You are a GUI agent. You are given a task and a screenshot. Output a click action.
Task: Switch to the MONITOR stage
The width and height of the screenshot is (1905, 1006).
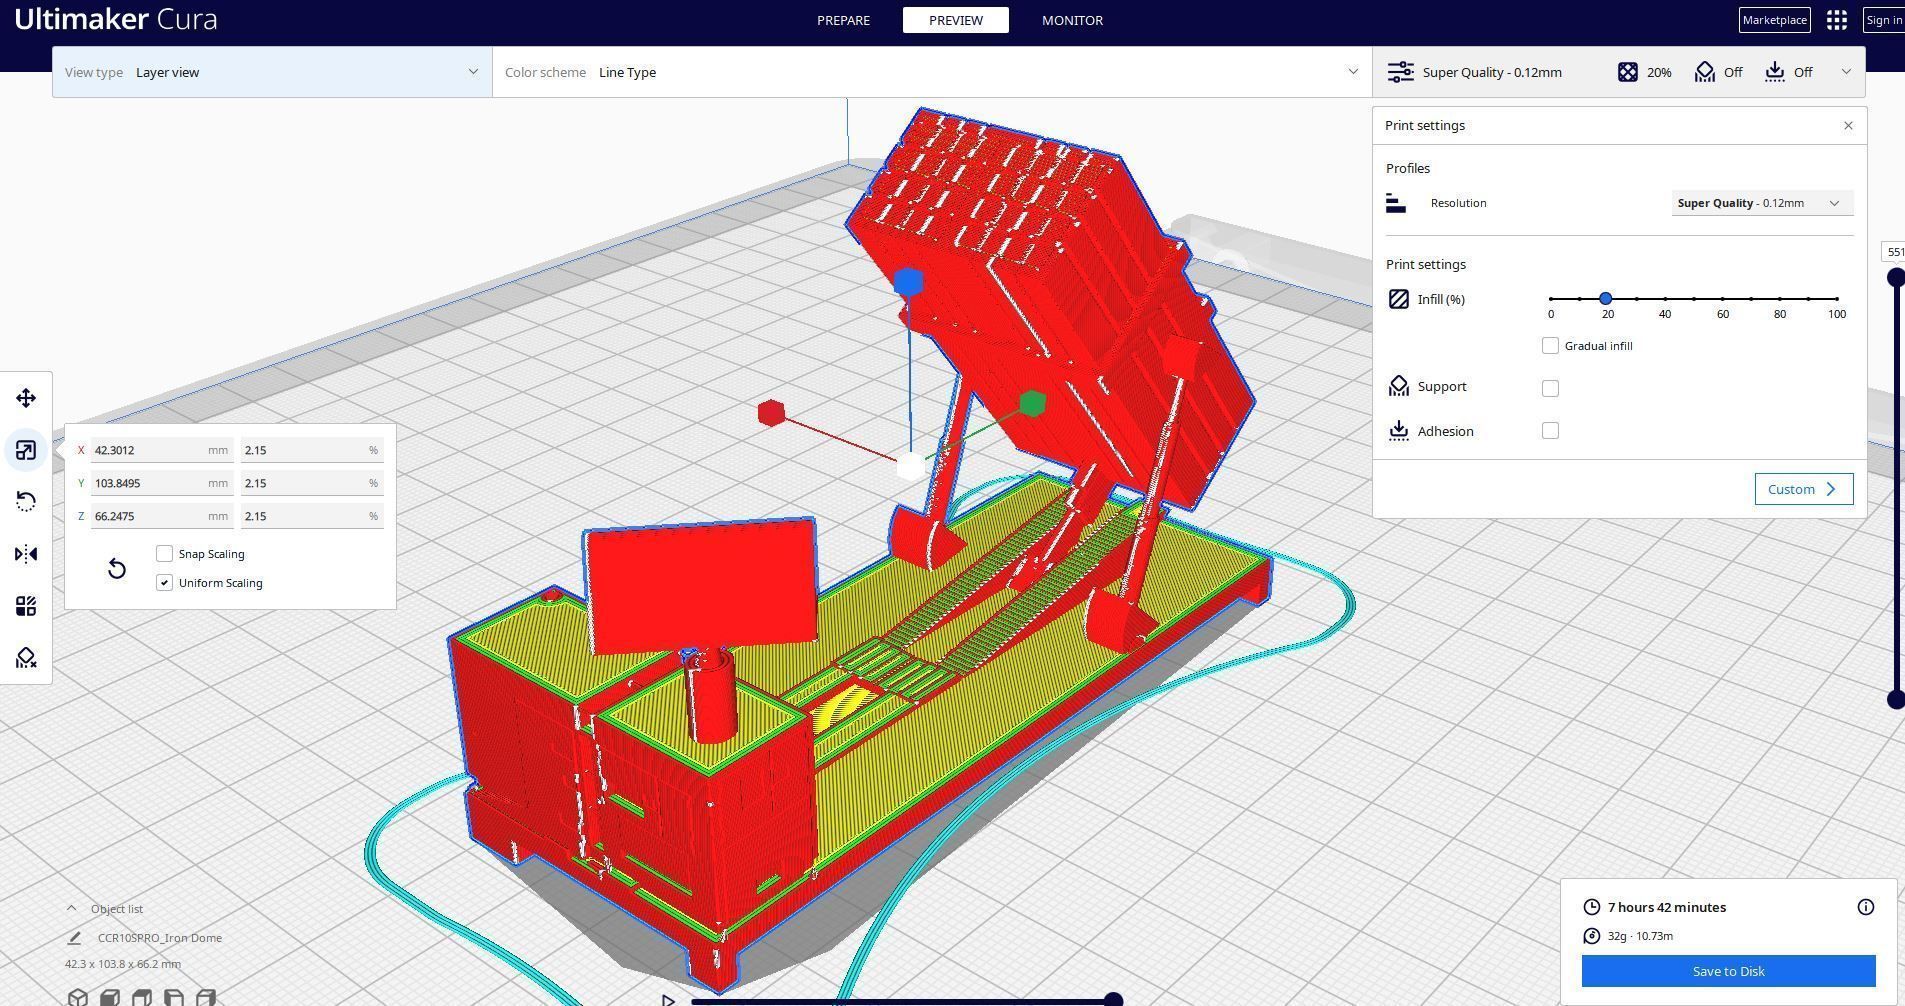[1072, 20]
